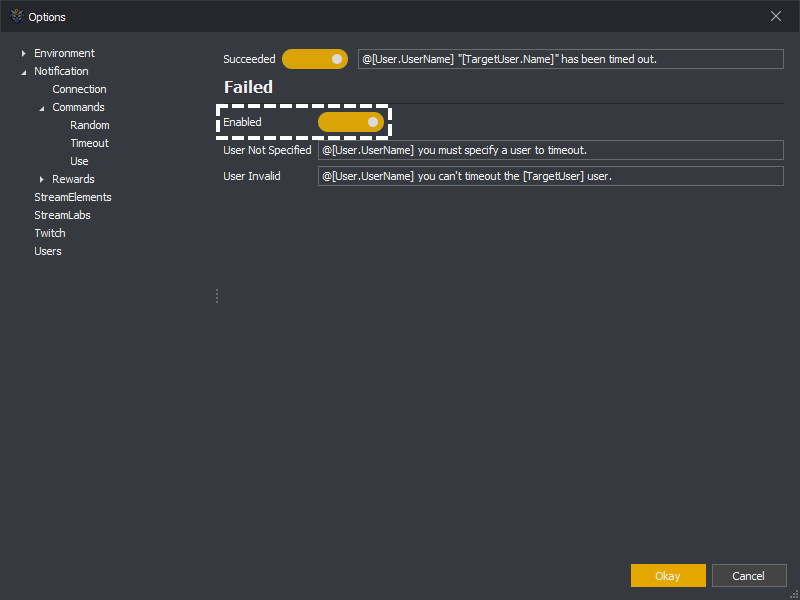Viewport: 800px width, 600px height.
Task: Open the Use command settings
Action: [79, 161]
